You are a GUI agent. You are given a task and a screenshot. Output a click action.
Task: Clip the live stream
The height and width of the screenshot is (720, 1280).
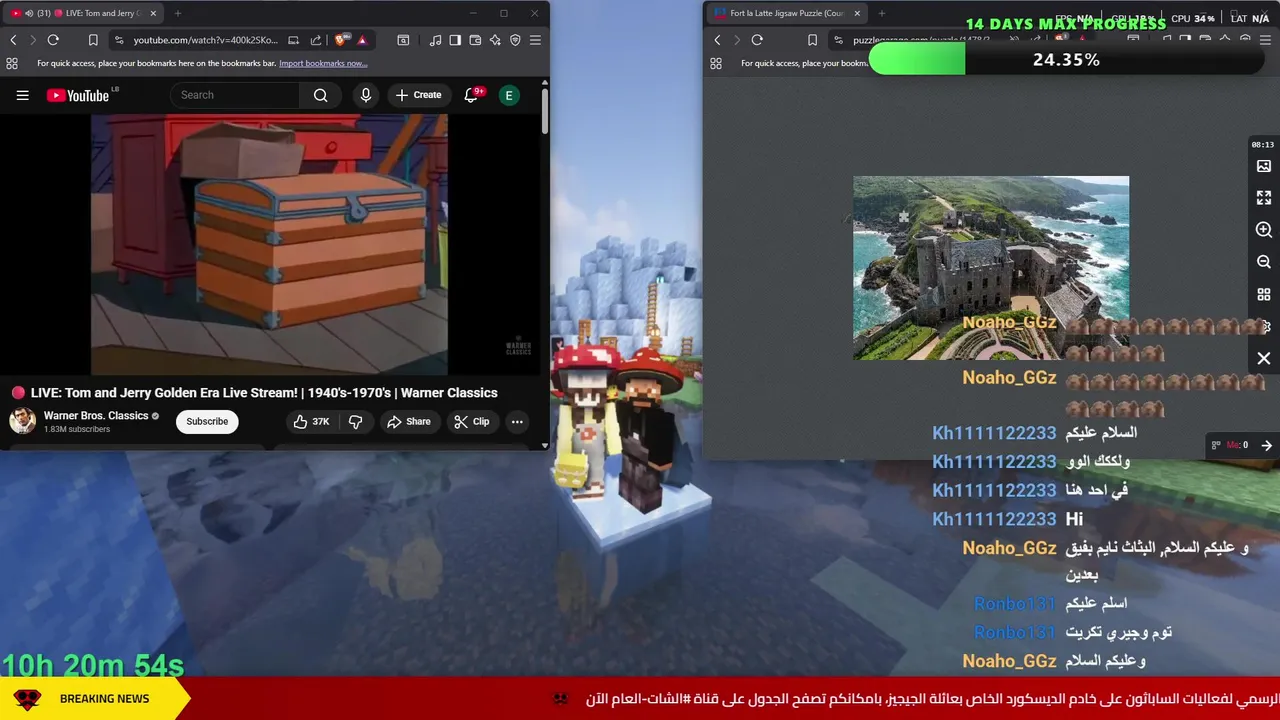click(x=472, y=422)
